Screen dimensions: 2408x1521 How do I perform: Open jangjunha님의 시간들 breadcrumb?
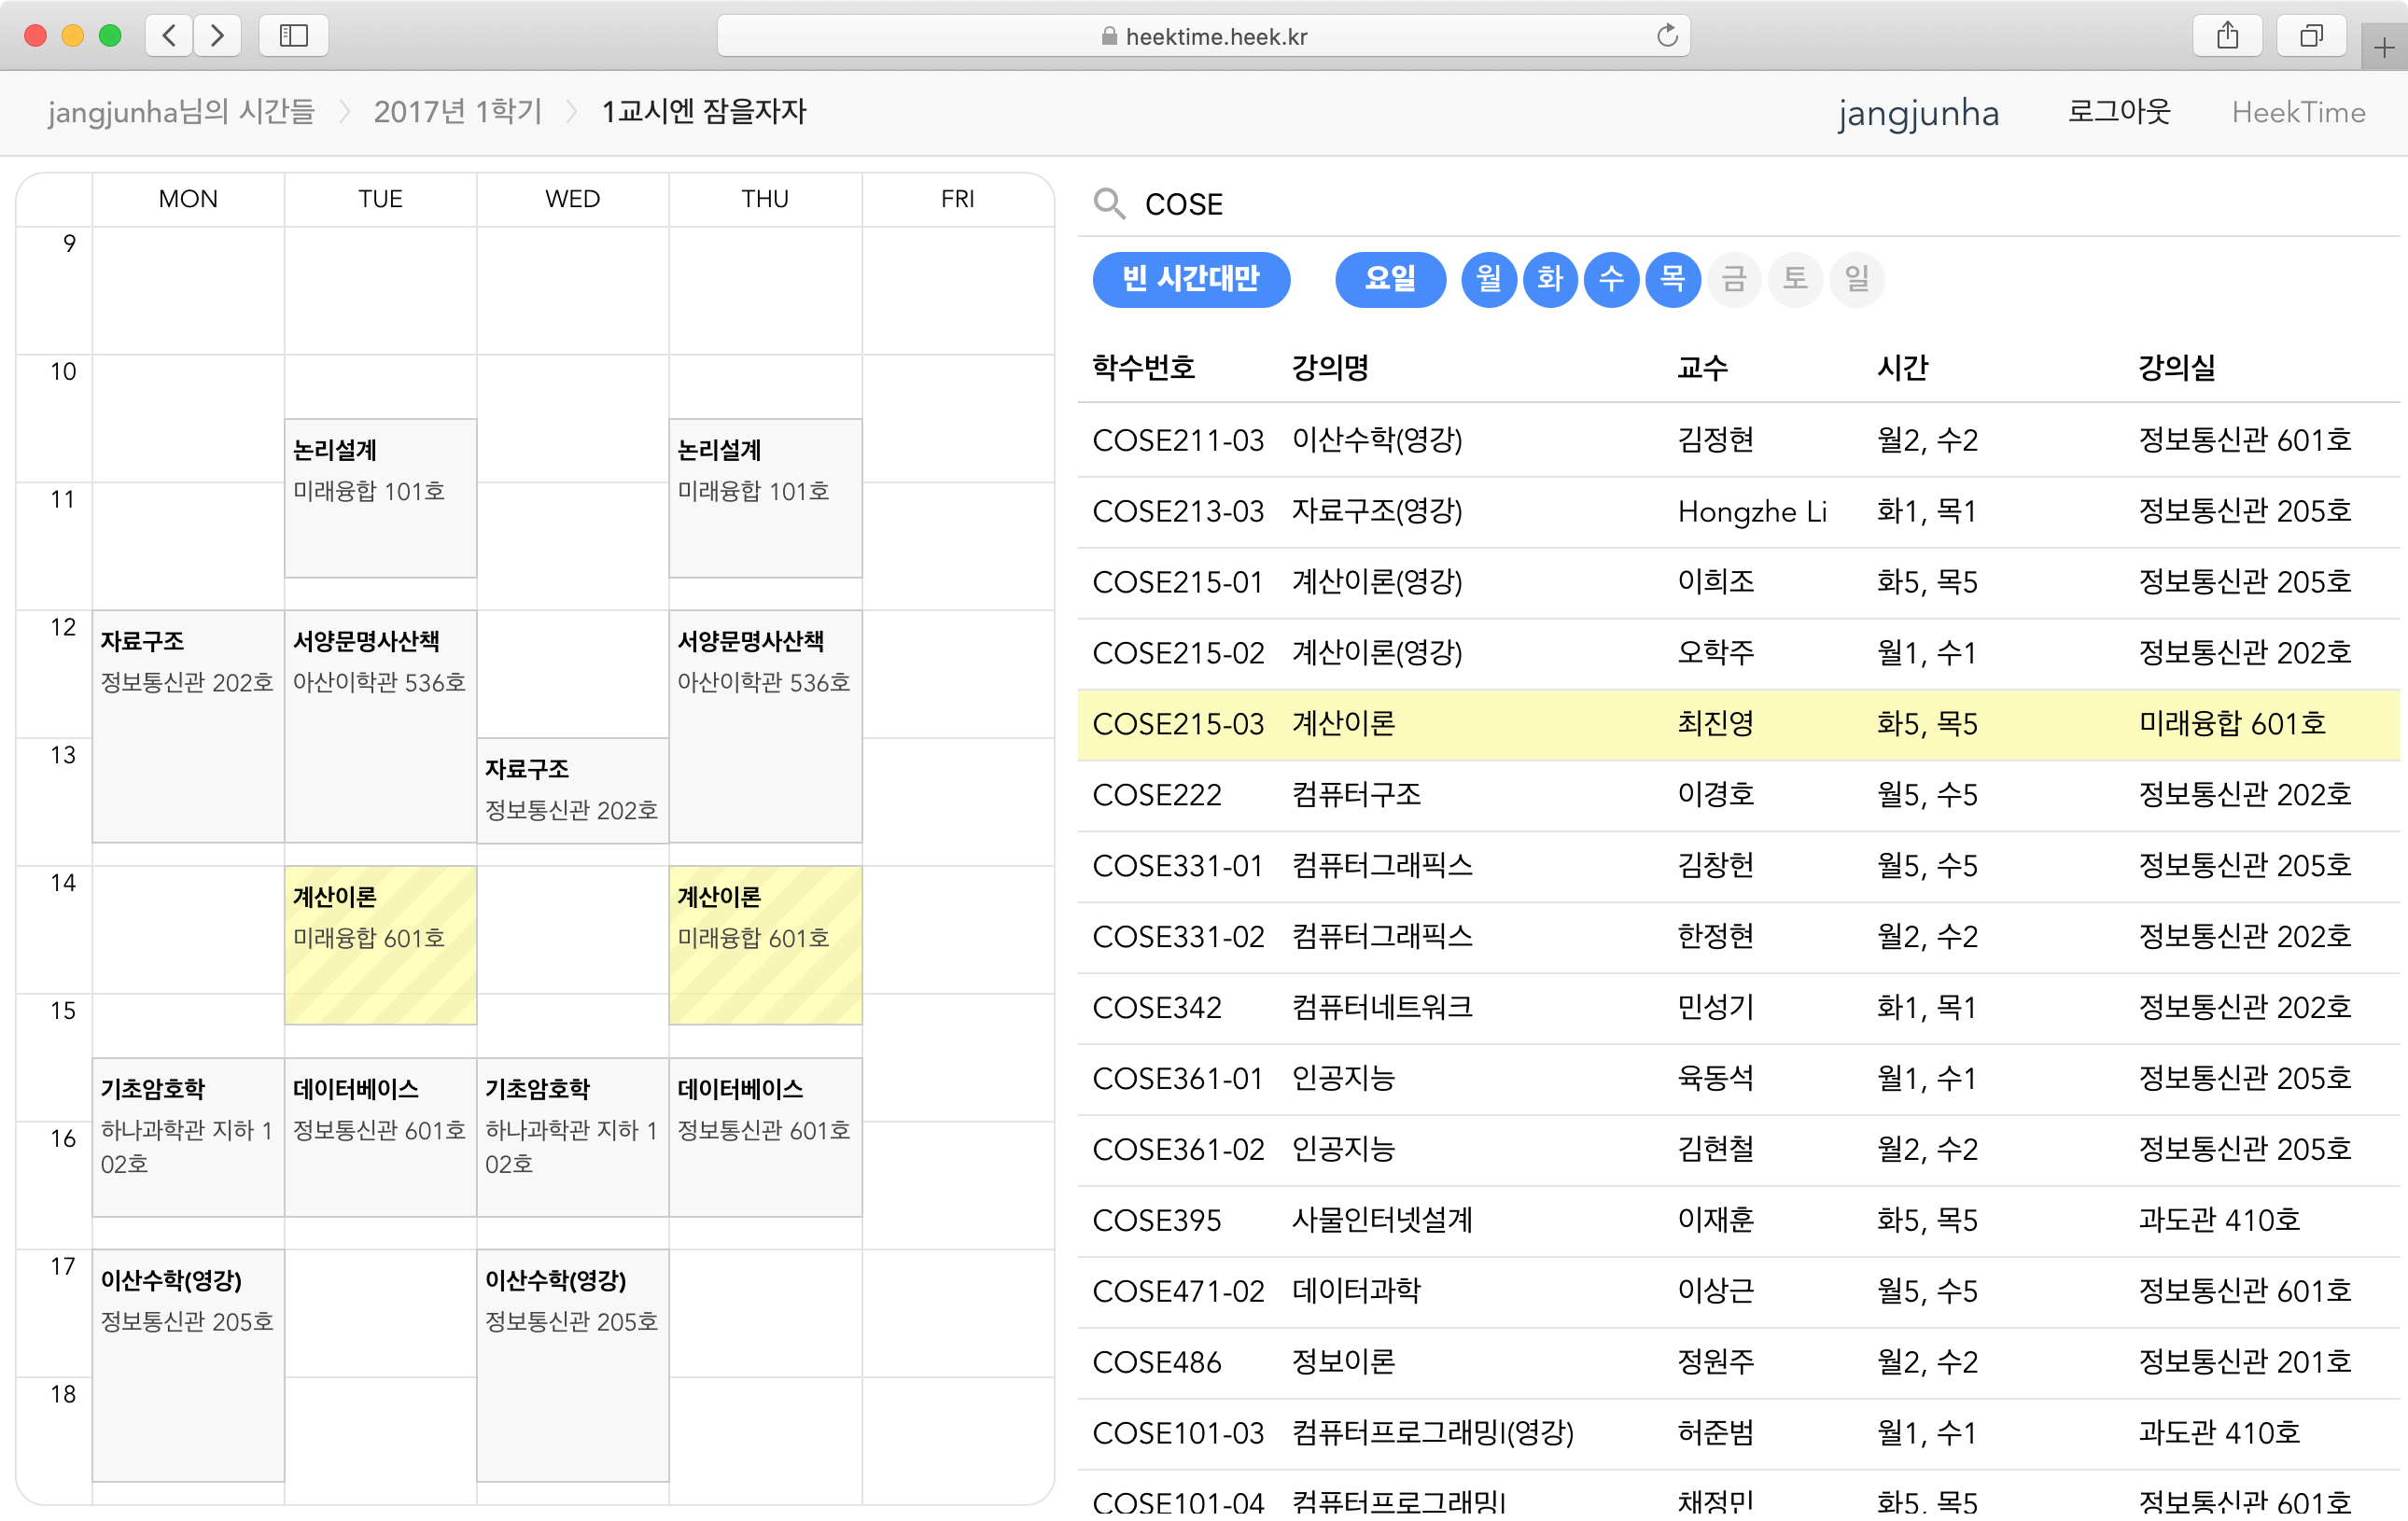click(x=181, y=111)
